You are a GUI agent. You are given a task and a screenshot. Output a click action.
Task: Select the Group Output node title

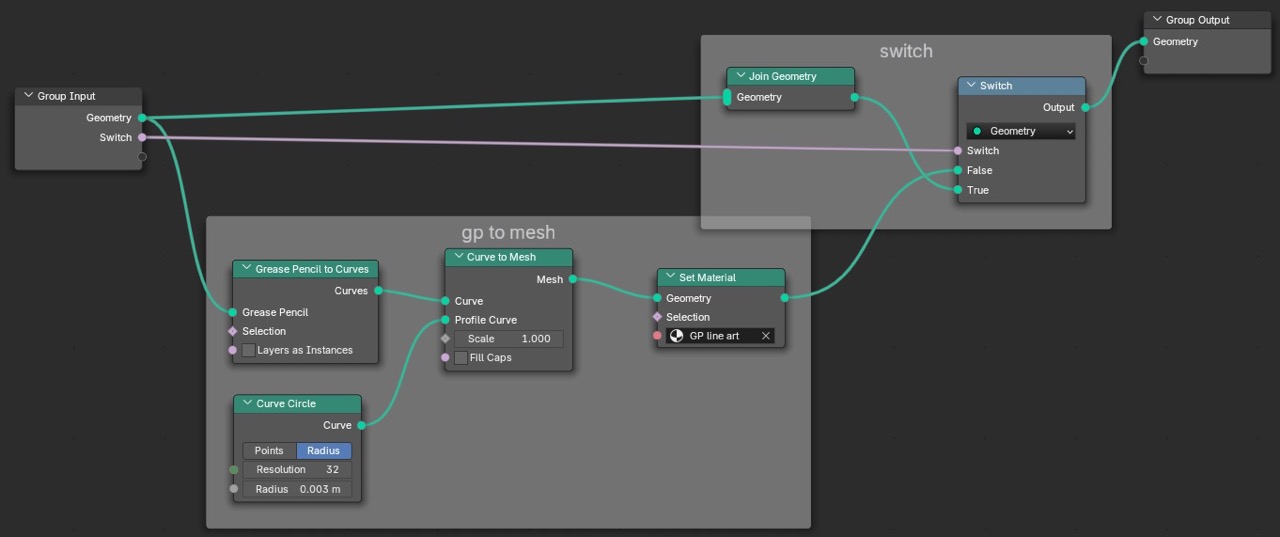1198,20
